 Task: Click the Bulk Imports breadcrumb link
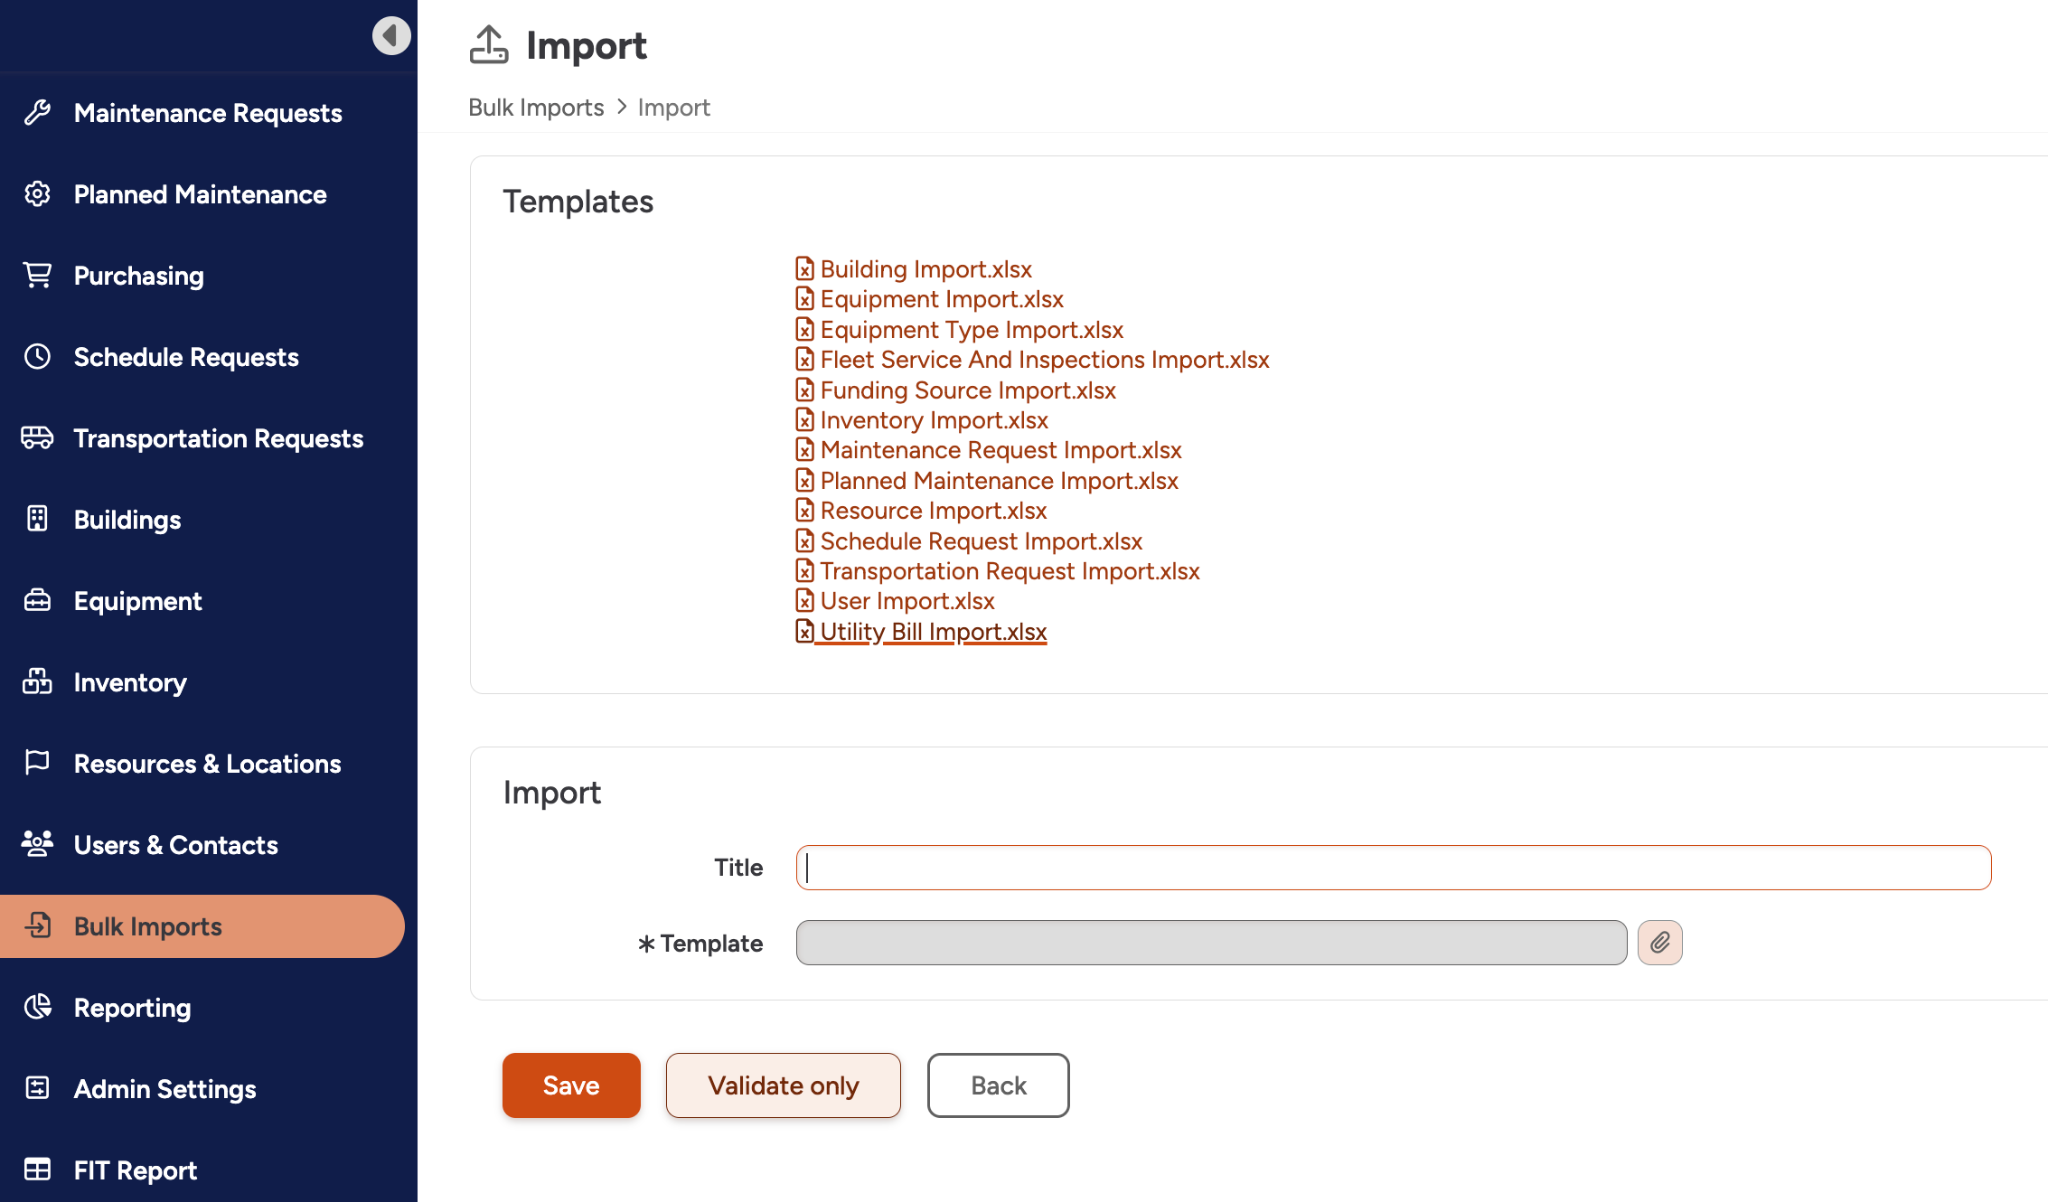tap(536, 107)
